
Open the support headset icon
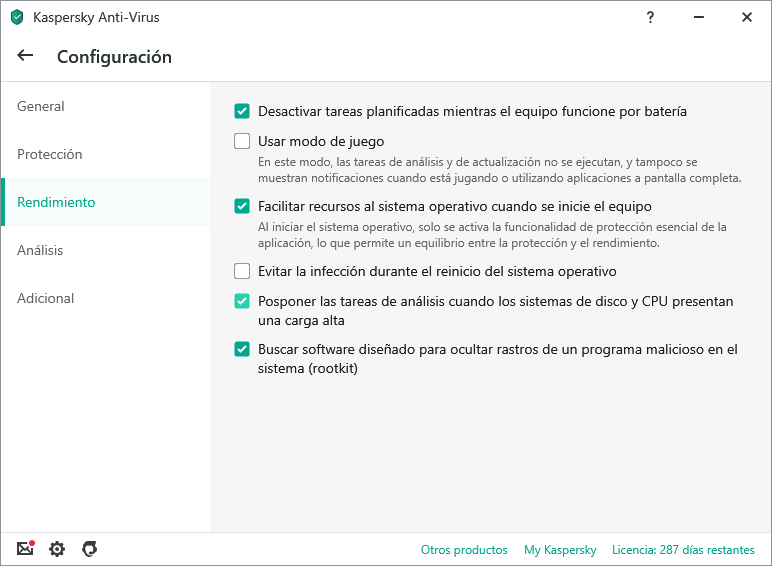click(x=89, y=549)
